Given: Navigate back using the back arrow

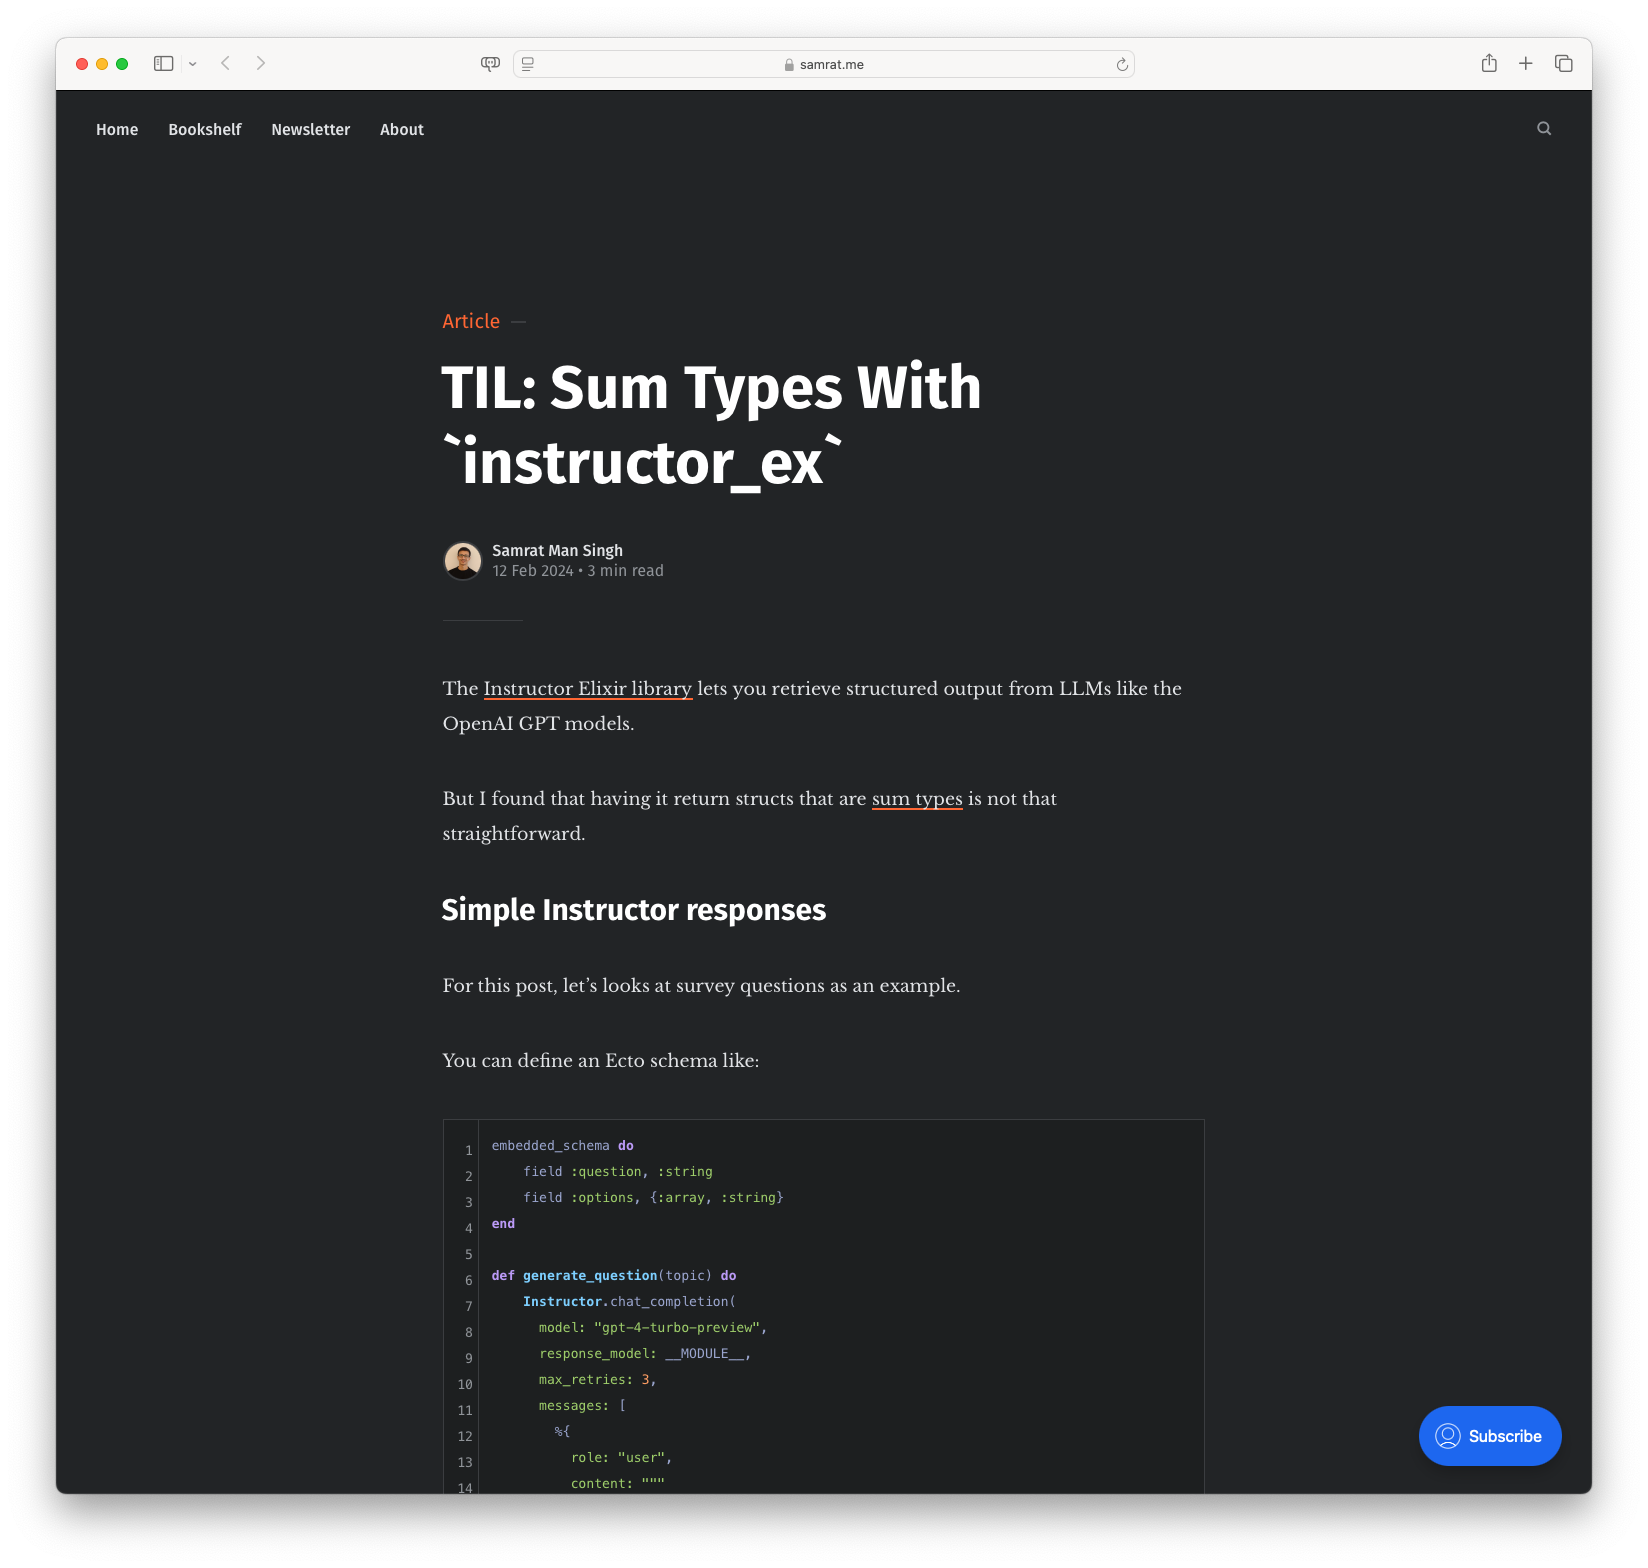Looking at the screenshot, I should tap(225, 63).
